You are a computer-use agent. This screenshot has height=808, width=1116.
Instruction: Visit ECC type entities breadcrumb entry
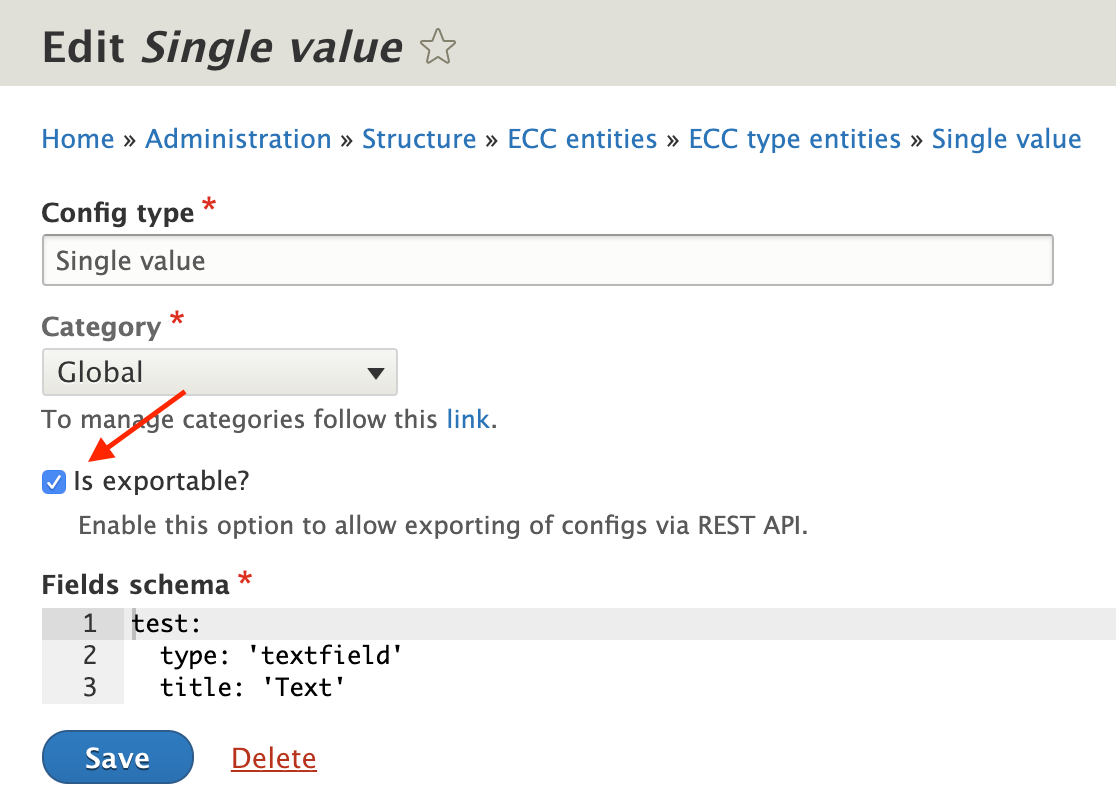pos(794,139)
